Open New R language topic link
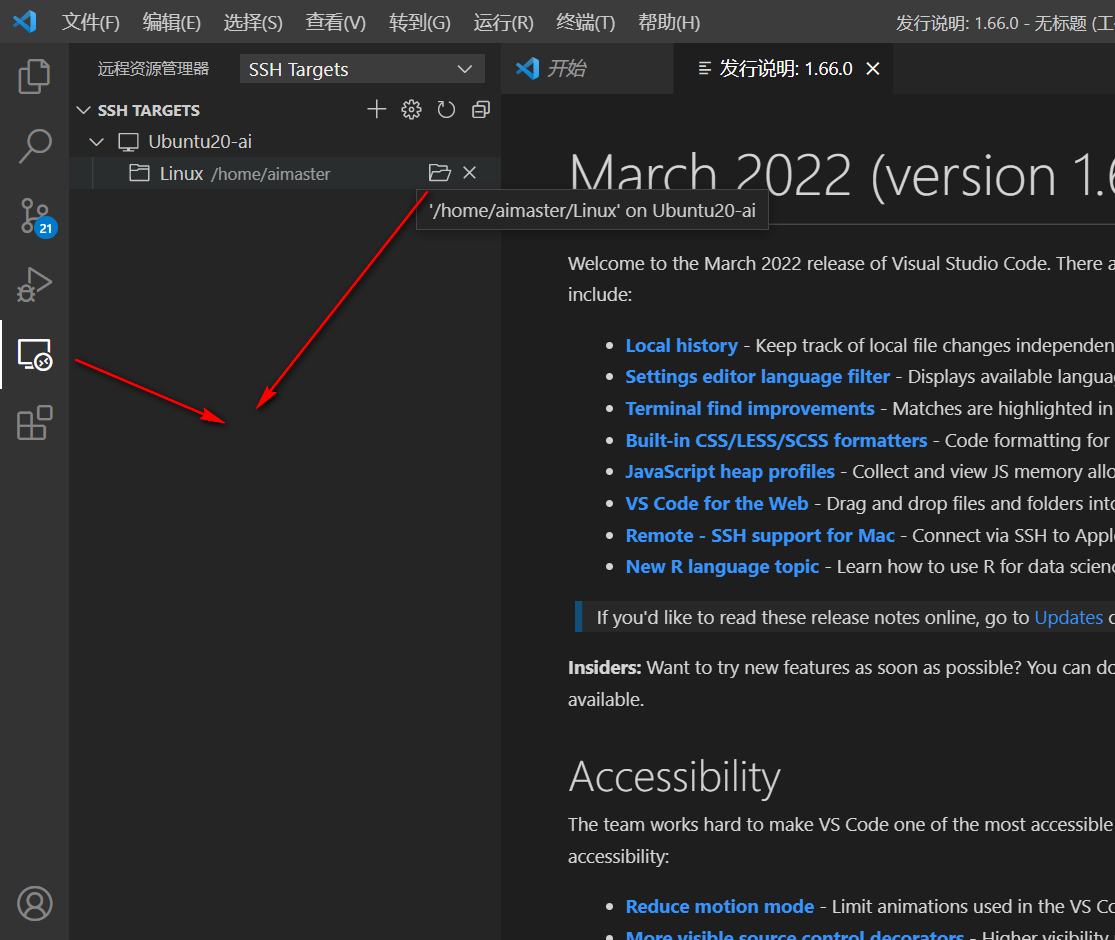Viewport: 1115px width, 940px height. click(722, 567)
